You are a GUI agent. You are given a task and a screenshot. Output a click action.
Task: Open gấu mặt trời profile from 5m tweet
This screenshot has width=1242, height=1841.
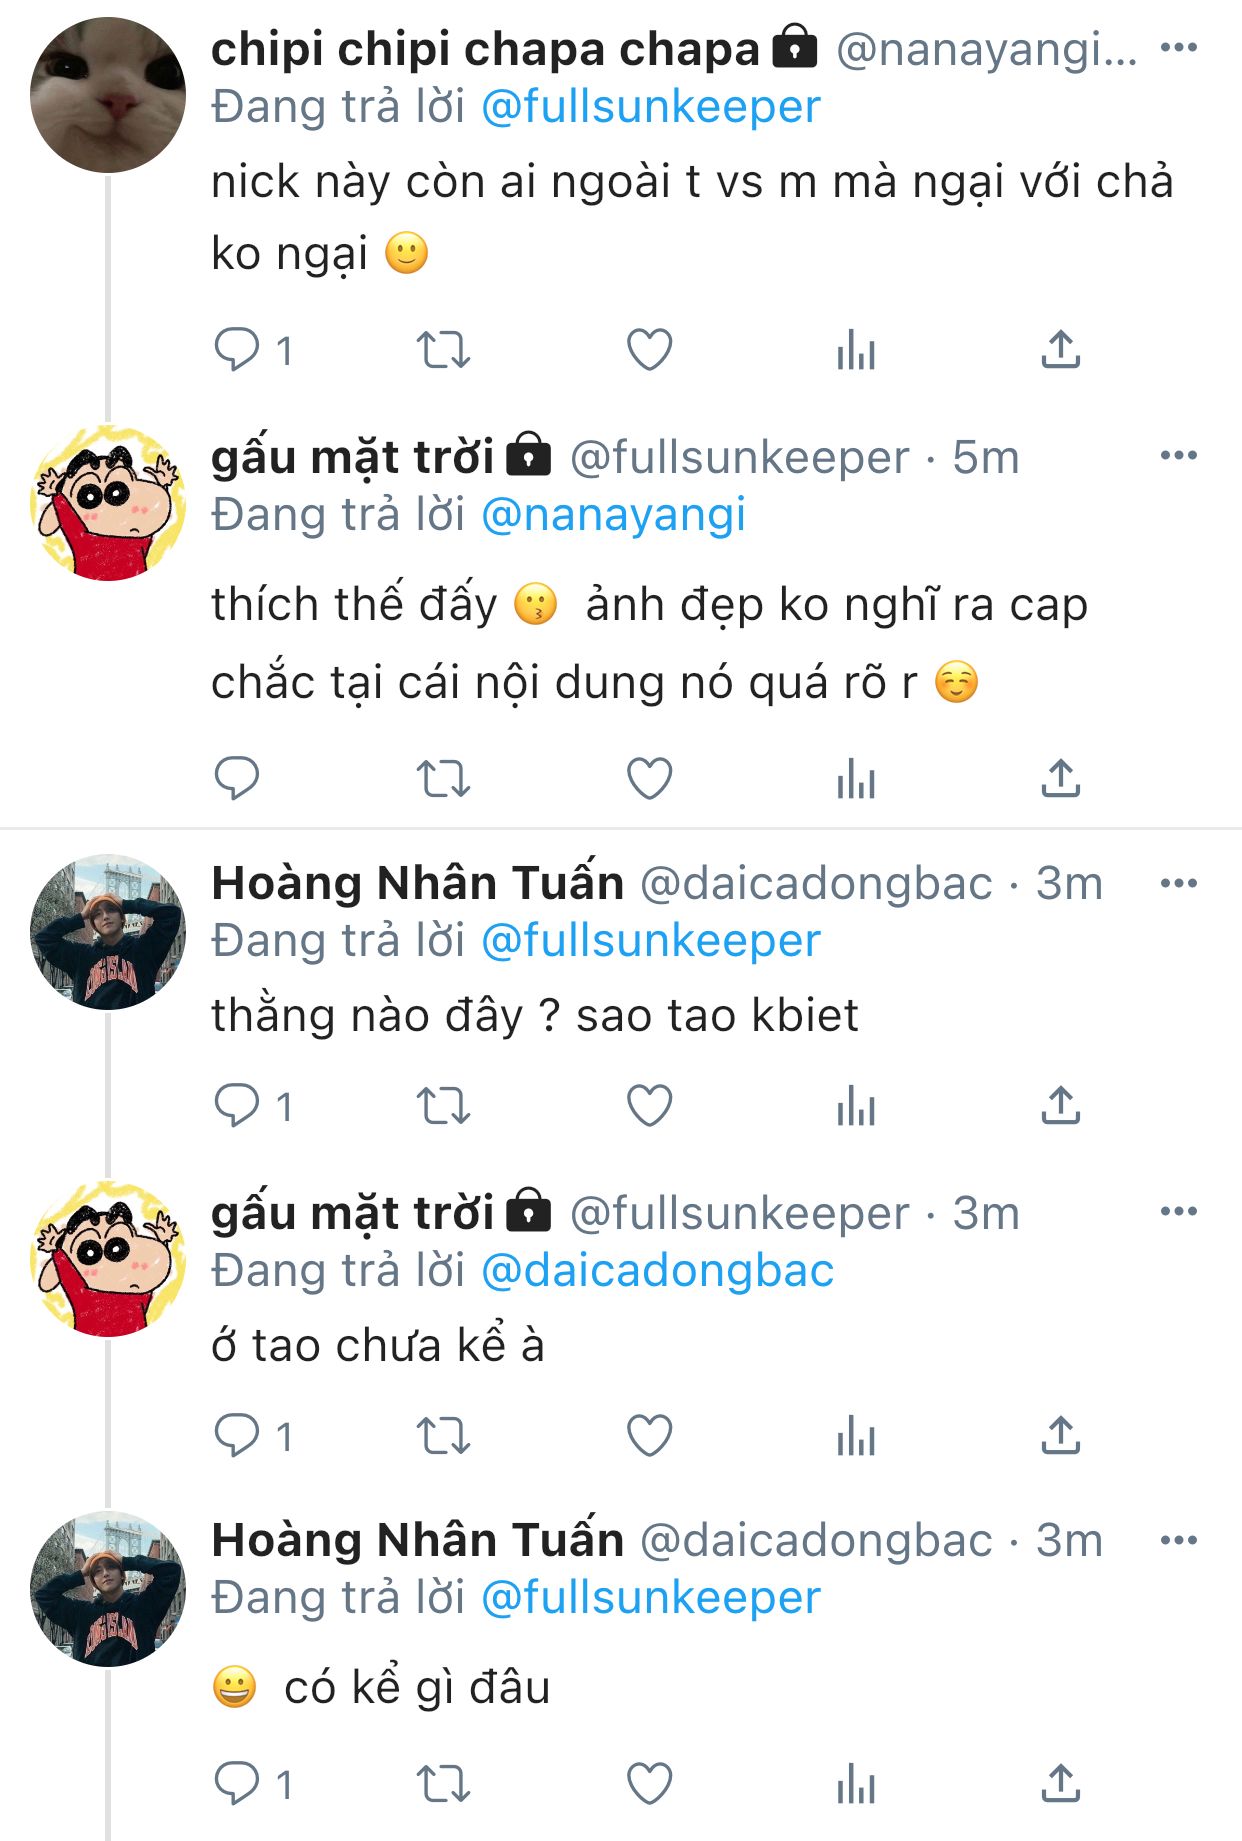352,457
